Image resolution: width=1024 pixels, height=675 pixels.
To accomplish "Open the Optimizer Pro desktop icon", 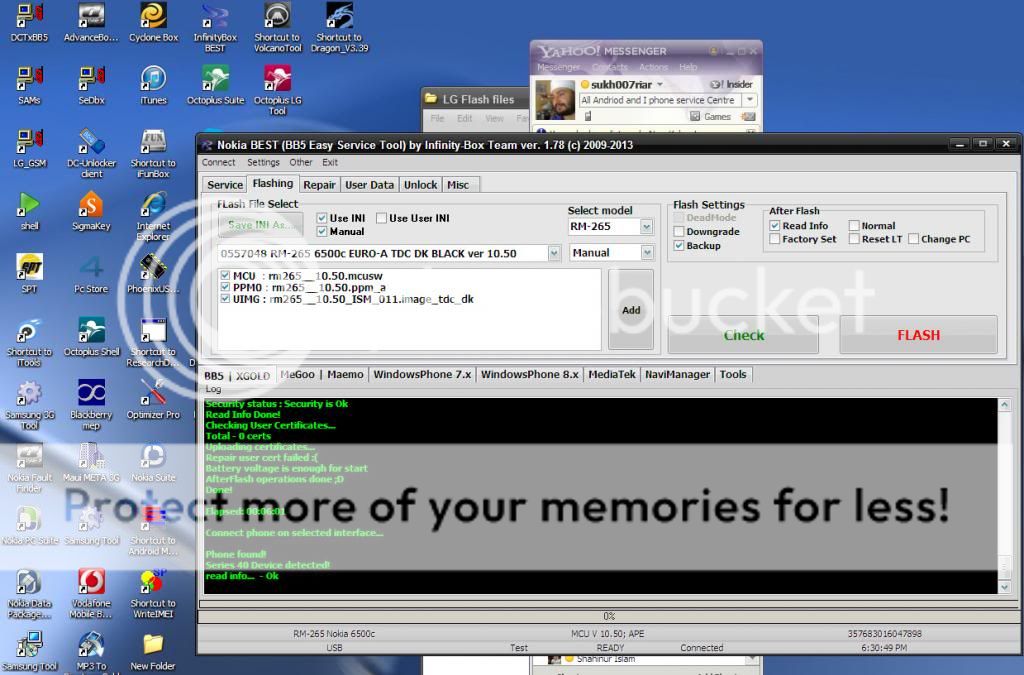I will click(153, 399).
